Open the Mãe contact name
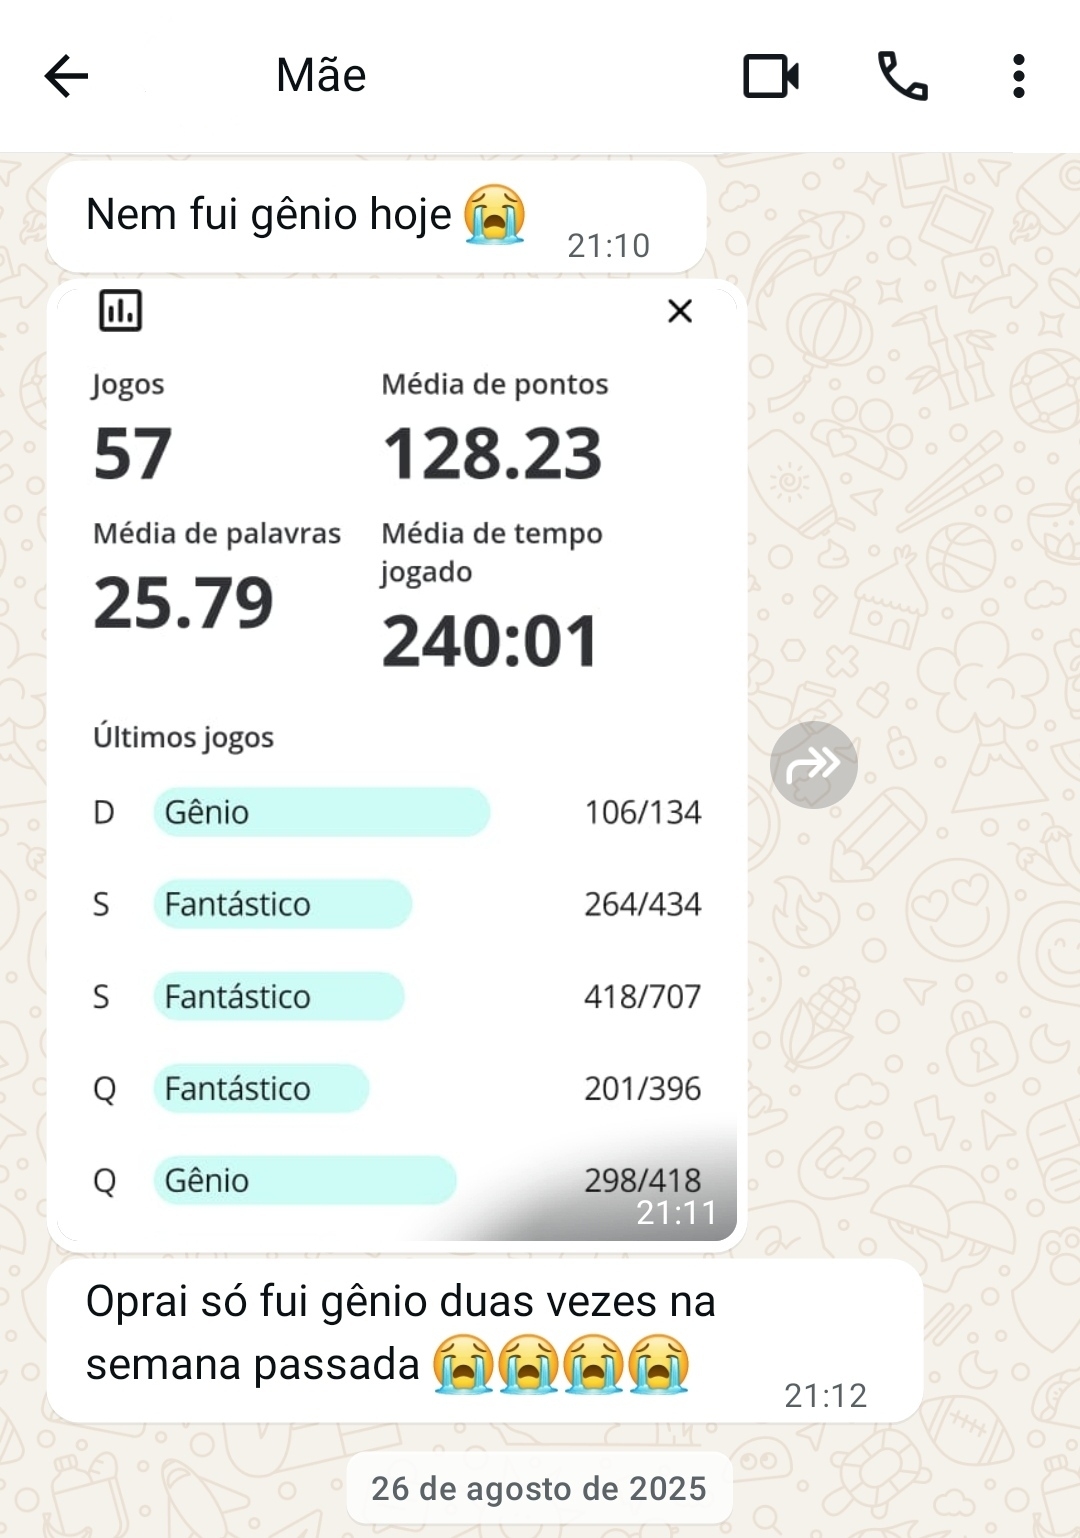Image resolution: width=1080 pixels, height=1538 pixels. (321, 76)
